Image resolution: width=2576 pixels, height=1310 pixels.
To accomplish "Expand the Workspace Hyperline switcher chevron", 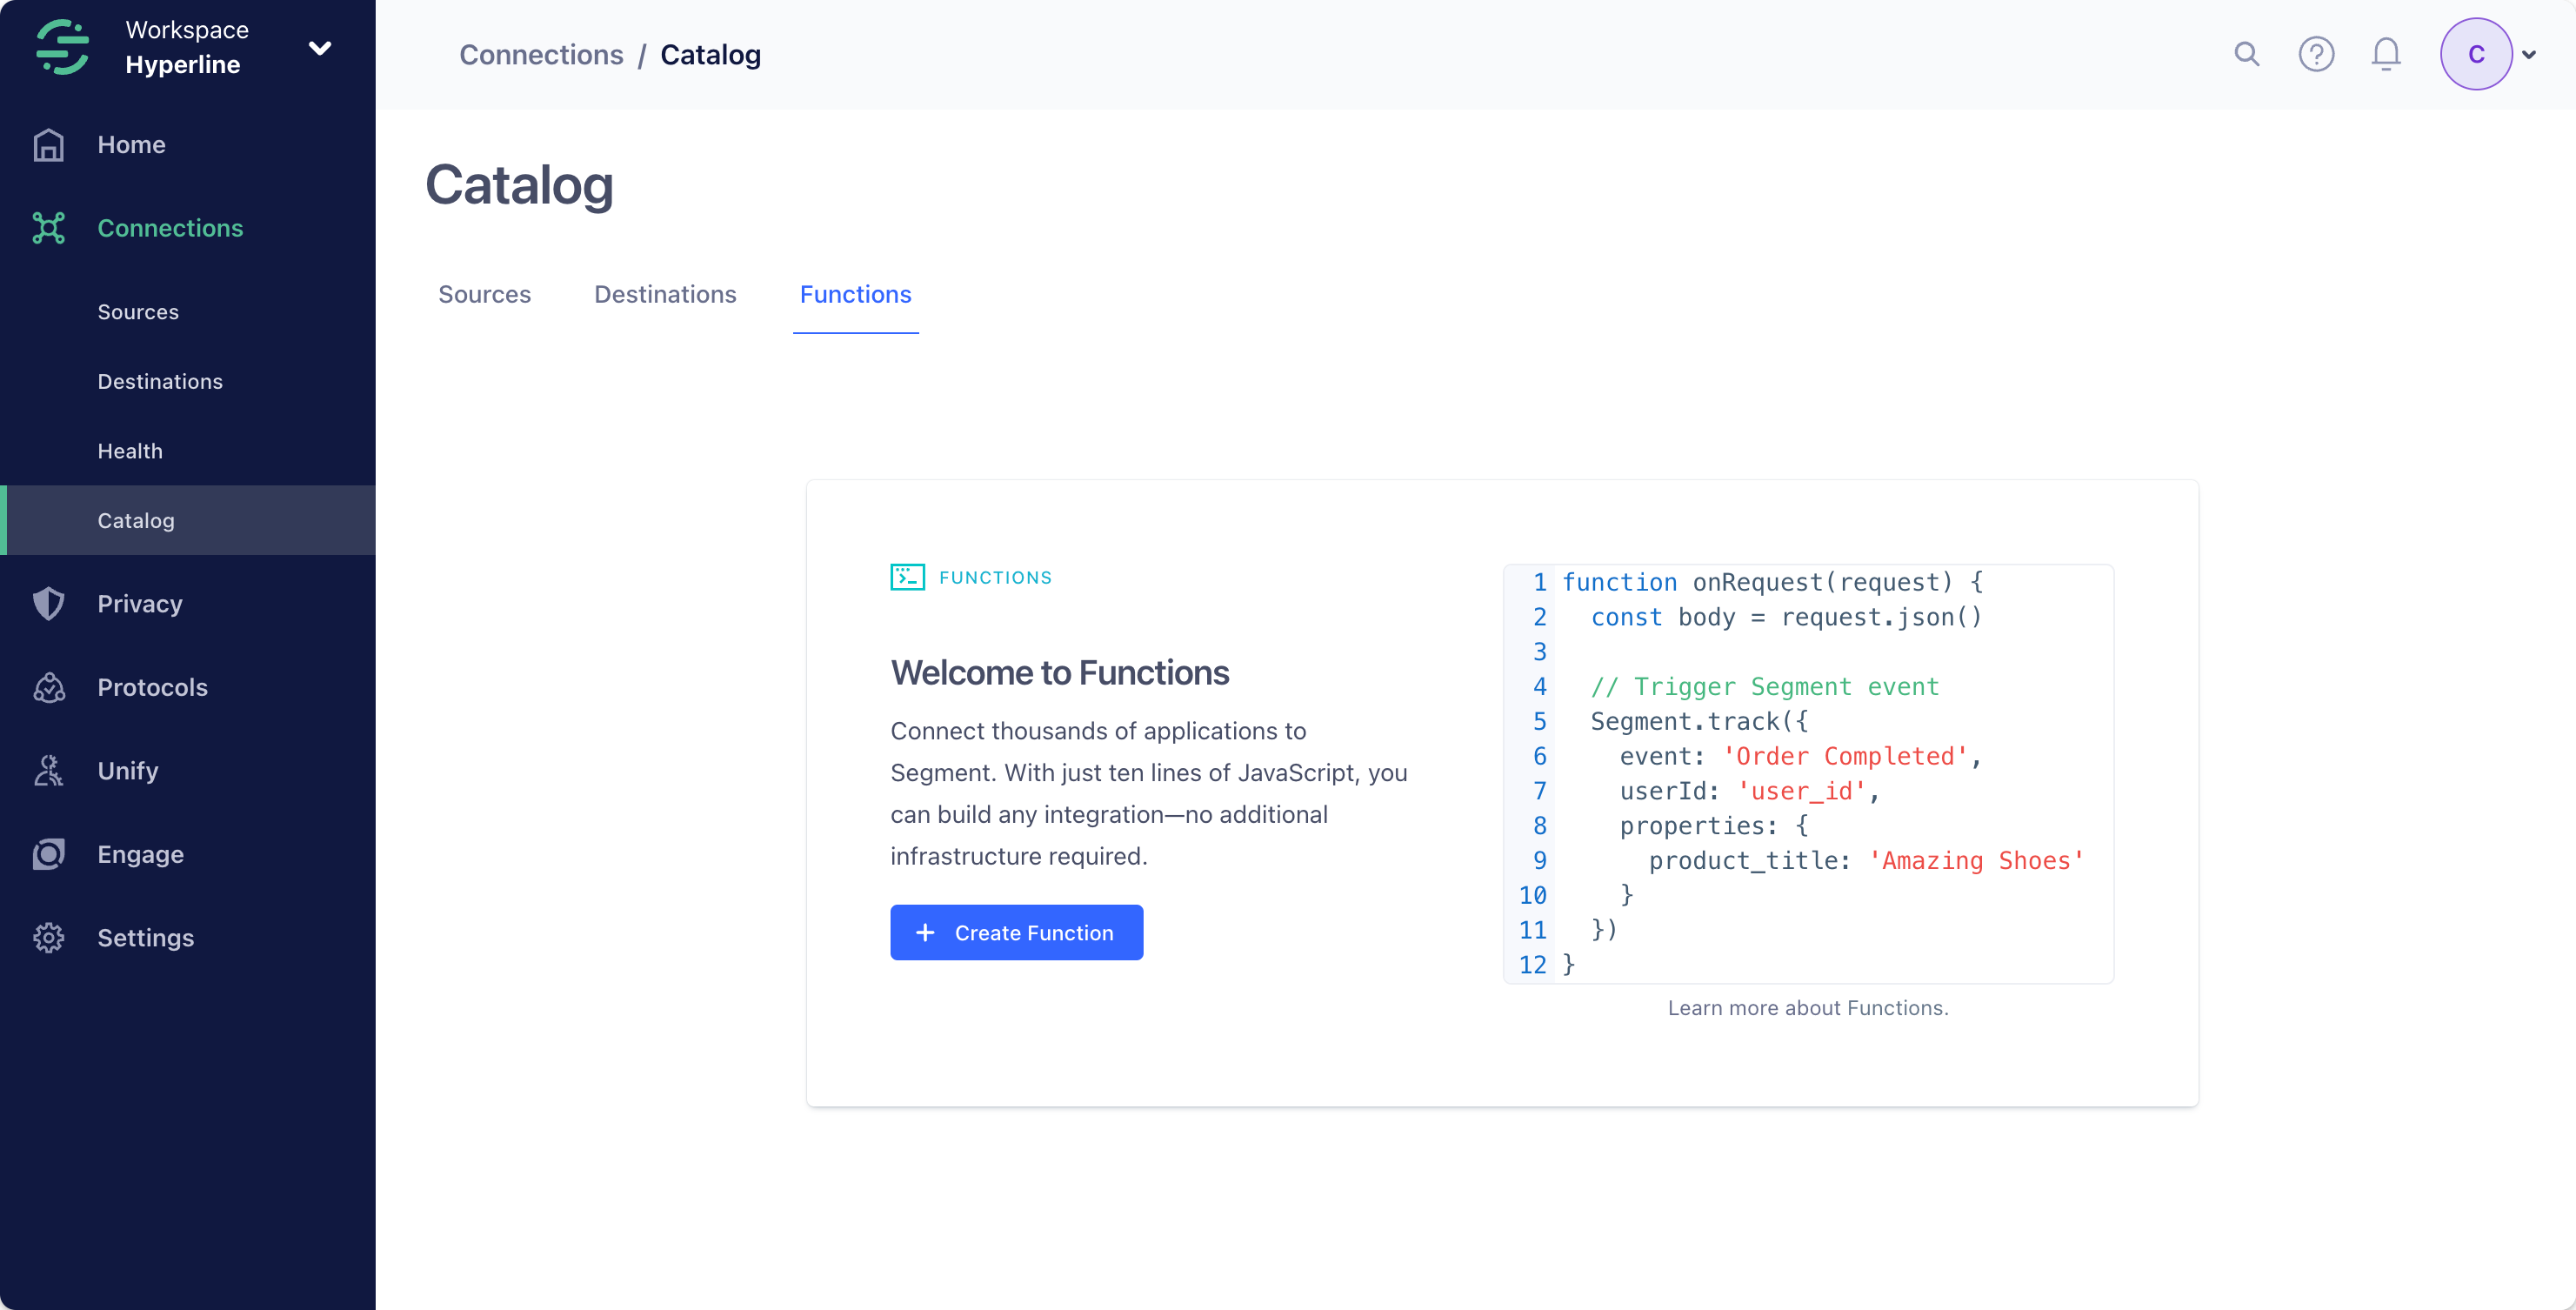I will [x=320, y=48].
